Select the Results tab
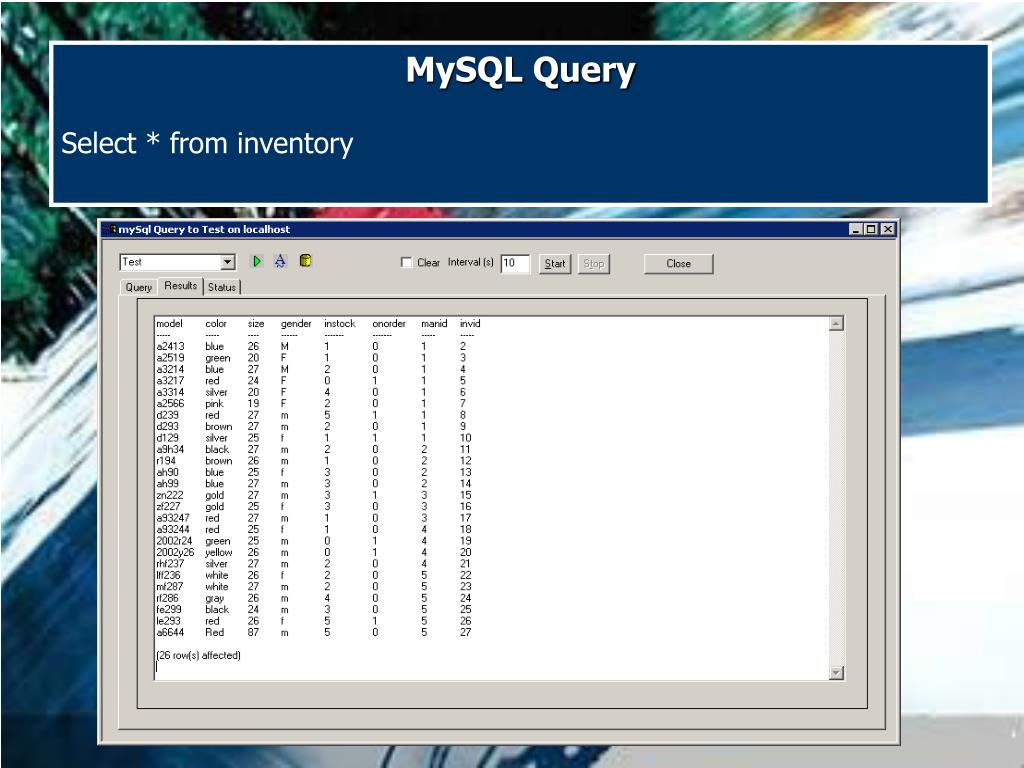The height and width of the screenshot is (768, 1024). [x=180, y=285]
